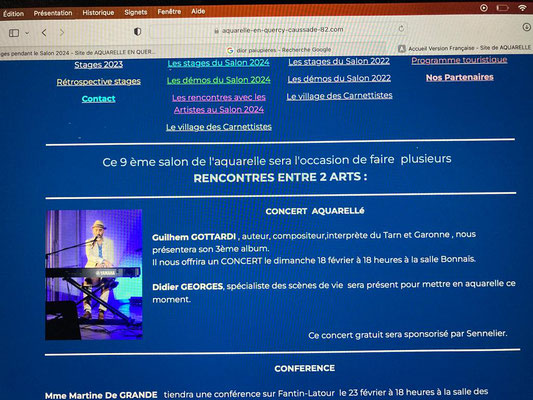Open the Fenêtre menu
Image resolution: width=533 pixels, height=400 pixels.
(169, 12)
